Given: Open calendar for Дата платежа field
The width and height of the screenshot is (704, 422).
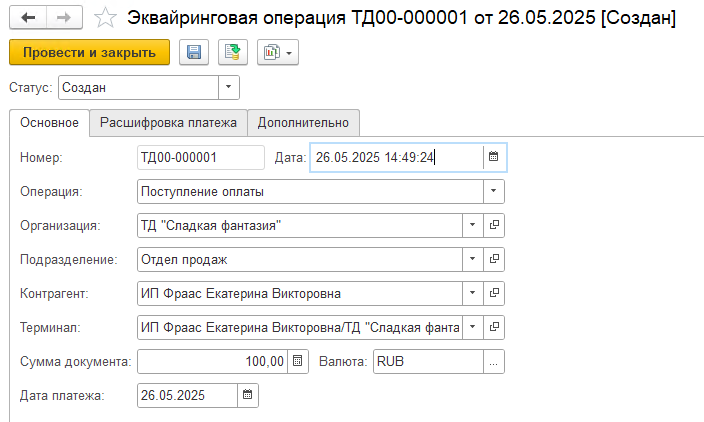Looking at the screenshot, I should coord(248,395).
